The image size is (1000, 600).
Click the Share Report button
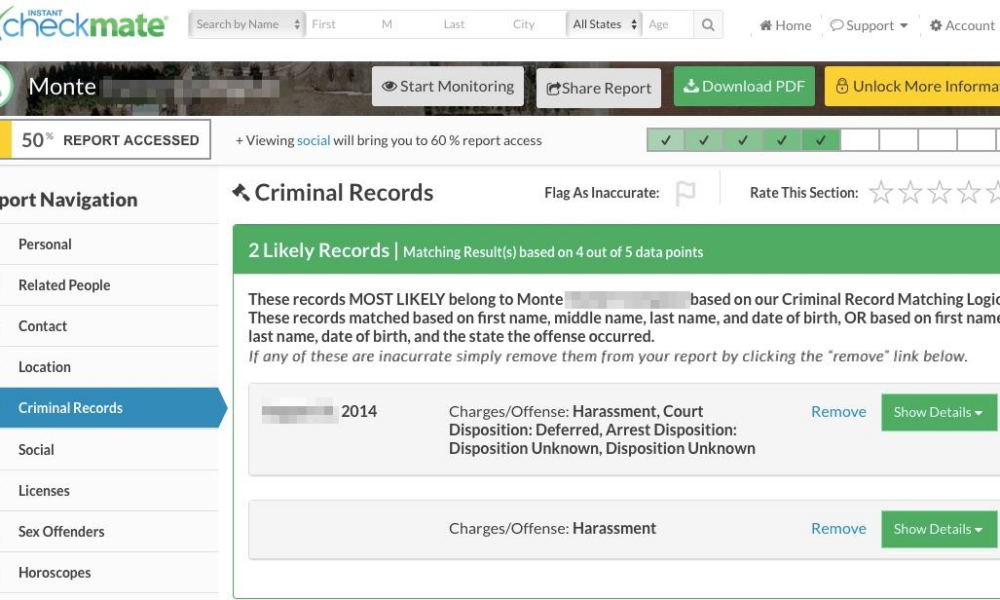coord(598,88)
